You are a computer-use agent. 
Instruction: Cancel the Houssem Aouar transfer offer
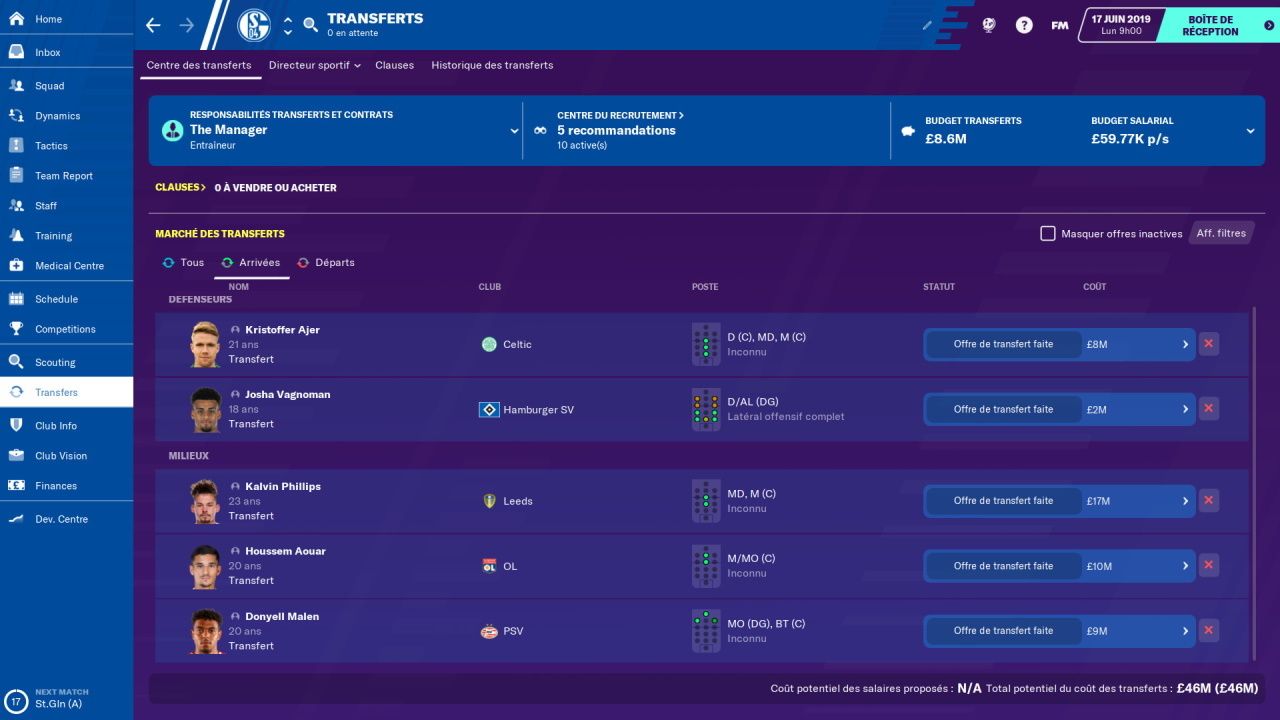1208,566
